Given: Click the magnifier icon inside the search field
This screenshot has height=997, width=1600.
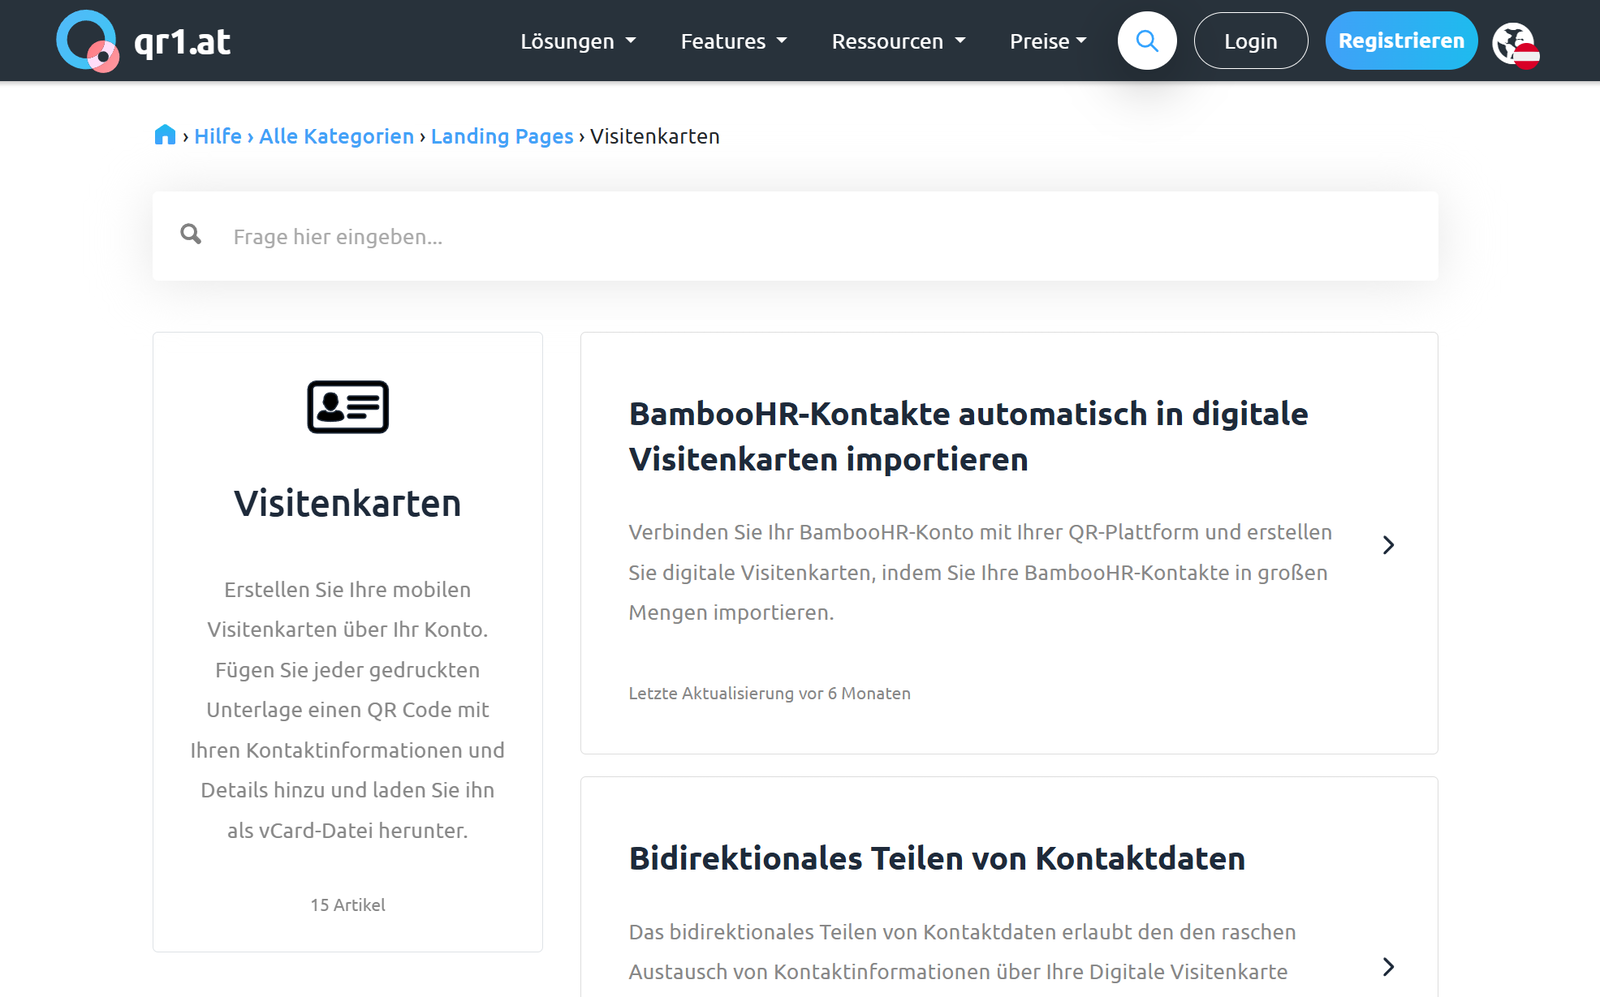Looking at the screenshot, I should [x=191, y=234].
